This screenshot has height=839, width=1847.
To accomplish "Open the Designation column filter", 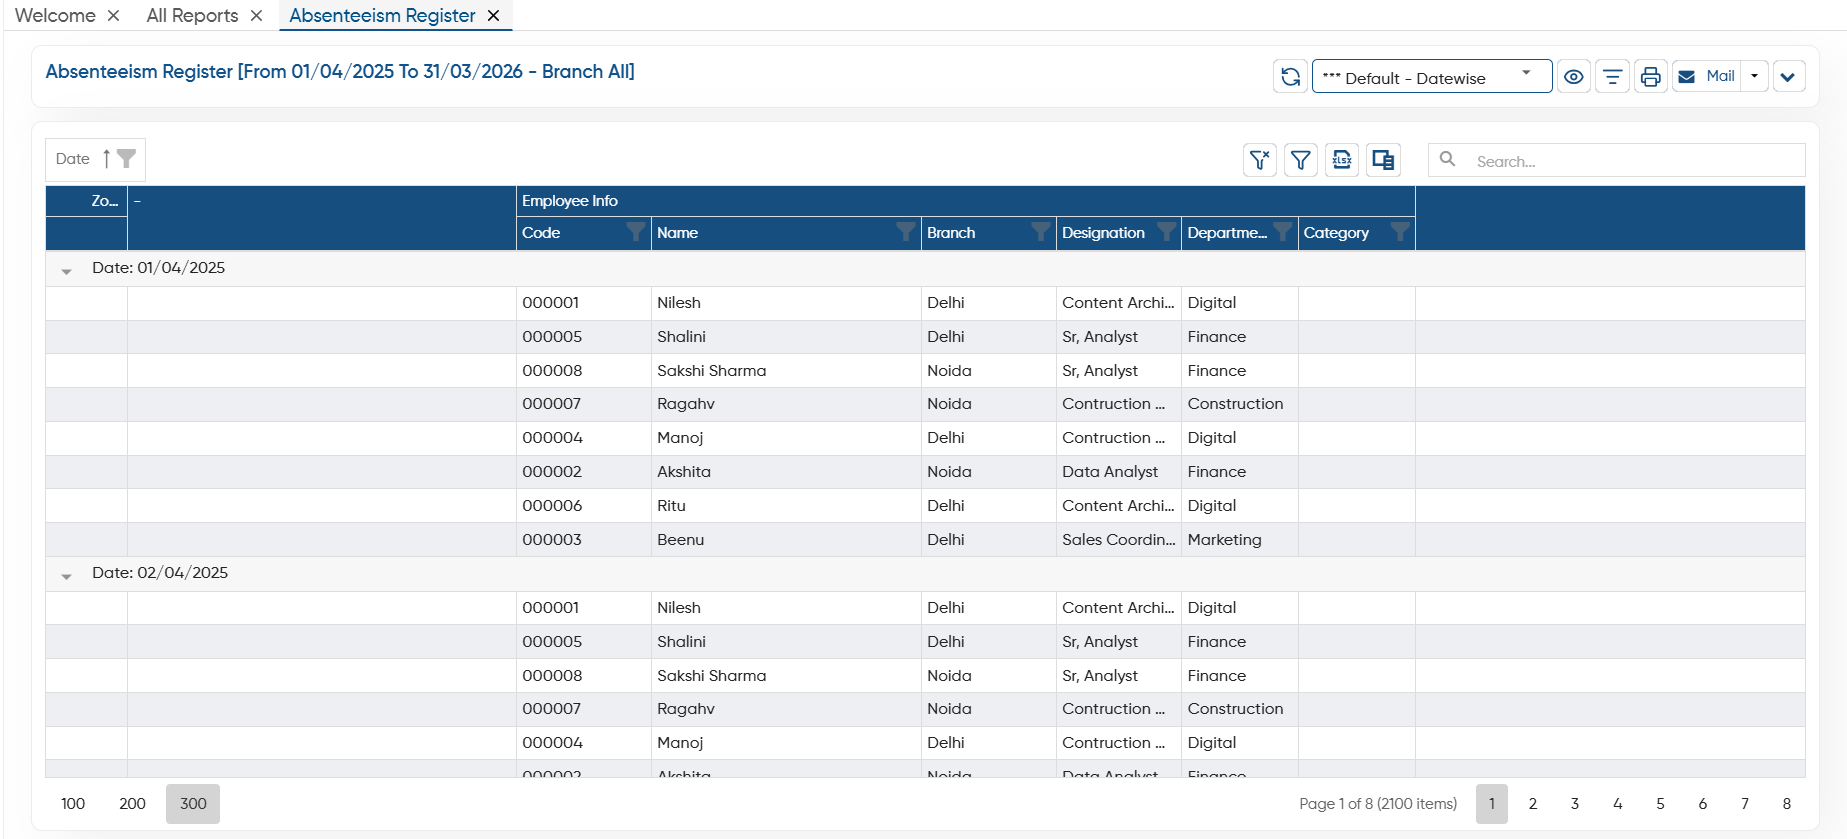I will [x=1165, y=232].
